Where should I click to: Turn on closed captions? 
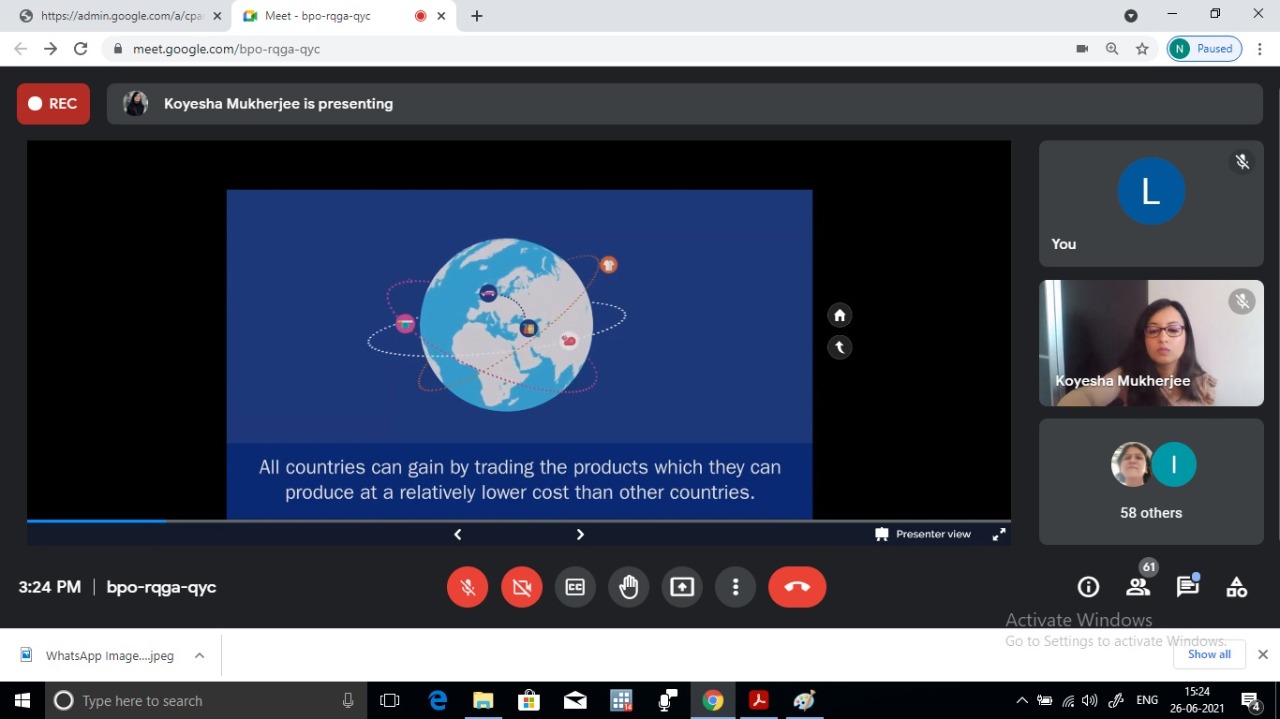pos(575,587)
